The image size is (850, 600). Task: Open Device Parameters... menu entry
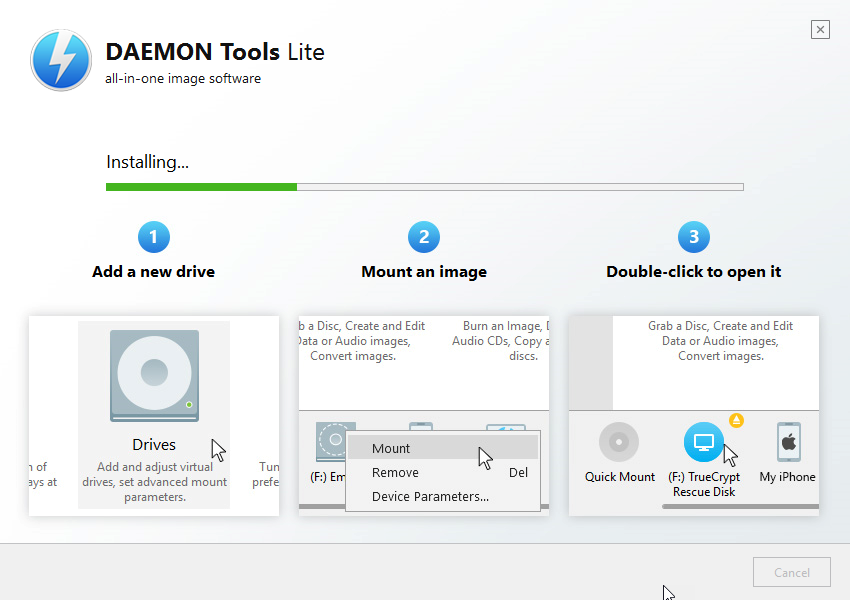pyautogui.click(x=443, y=496)
